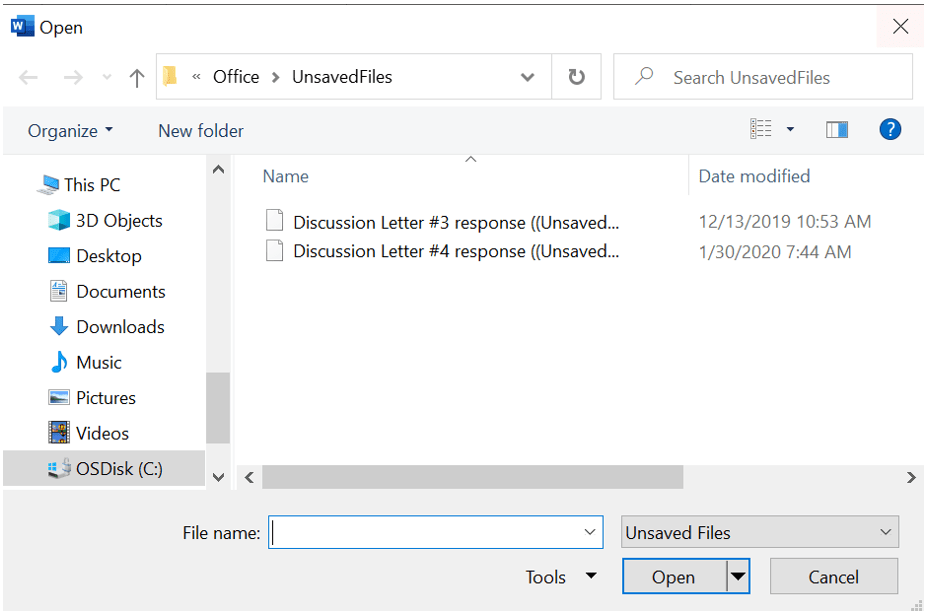Image resolution: width=927 pixels, height=612 pixels.
Task: Click the Up one level arrow
Action: pyautogui.click(x=137, y=78)
